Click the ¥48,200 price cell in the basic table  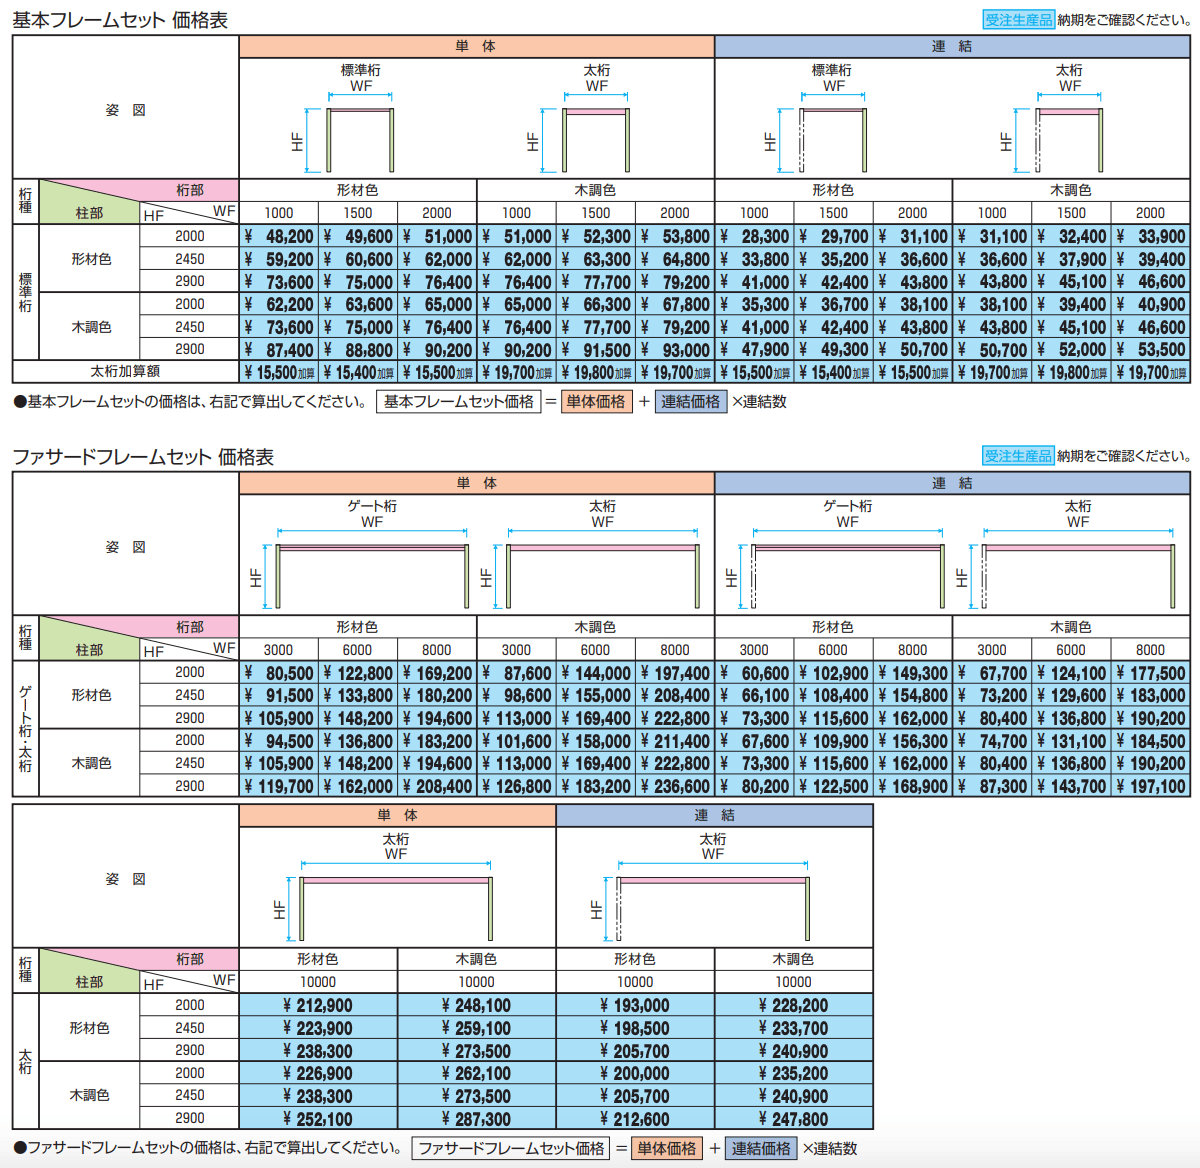(x=279, y=237)
